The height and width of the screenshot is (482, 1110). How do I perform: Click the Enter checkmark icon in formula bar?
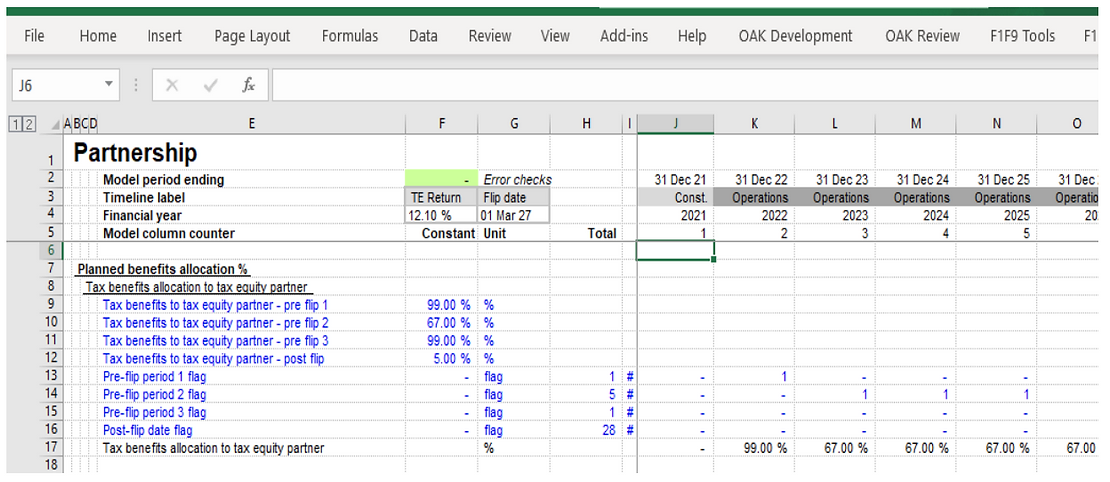pos(210,86)
